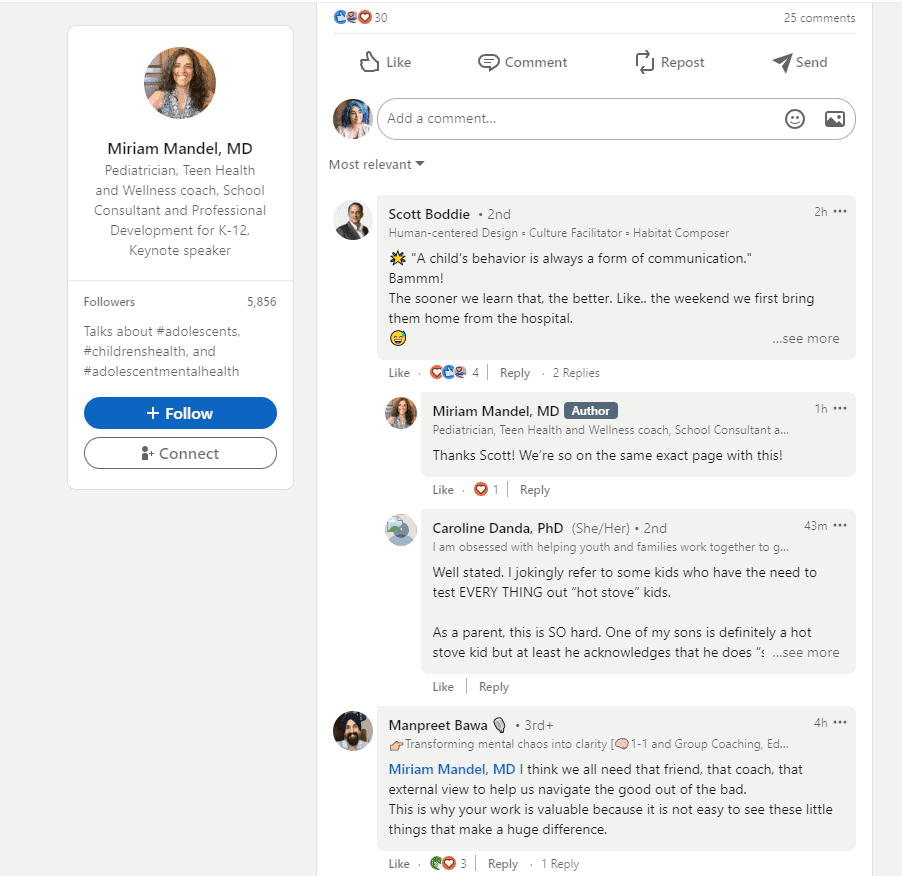902x876 pixels.
Task: Open Scott Boddie's profile photo
Action: coord(352,220)
